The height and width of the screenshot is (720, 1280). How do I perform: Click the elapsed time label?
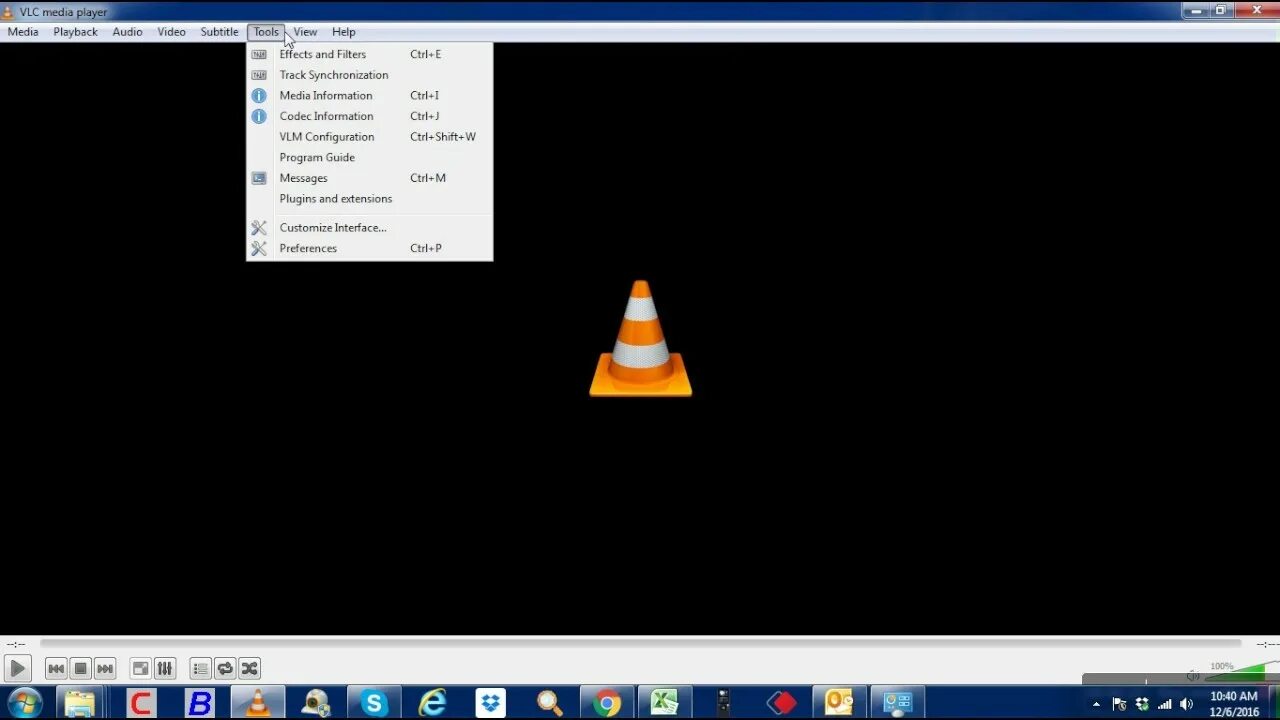point(15,644)
